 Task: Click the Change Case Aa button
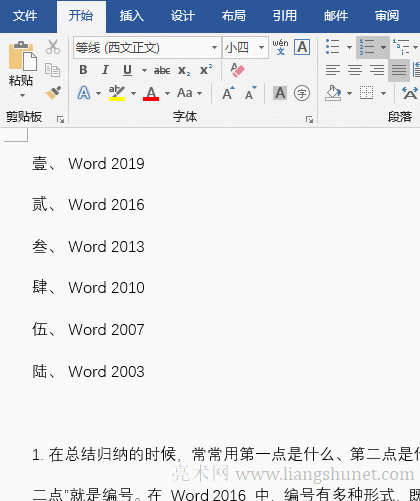(x=185, y=93)
